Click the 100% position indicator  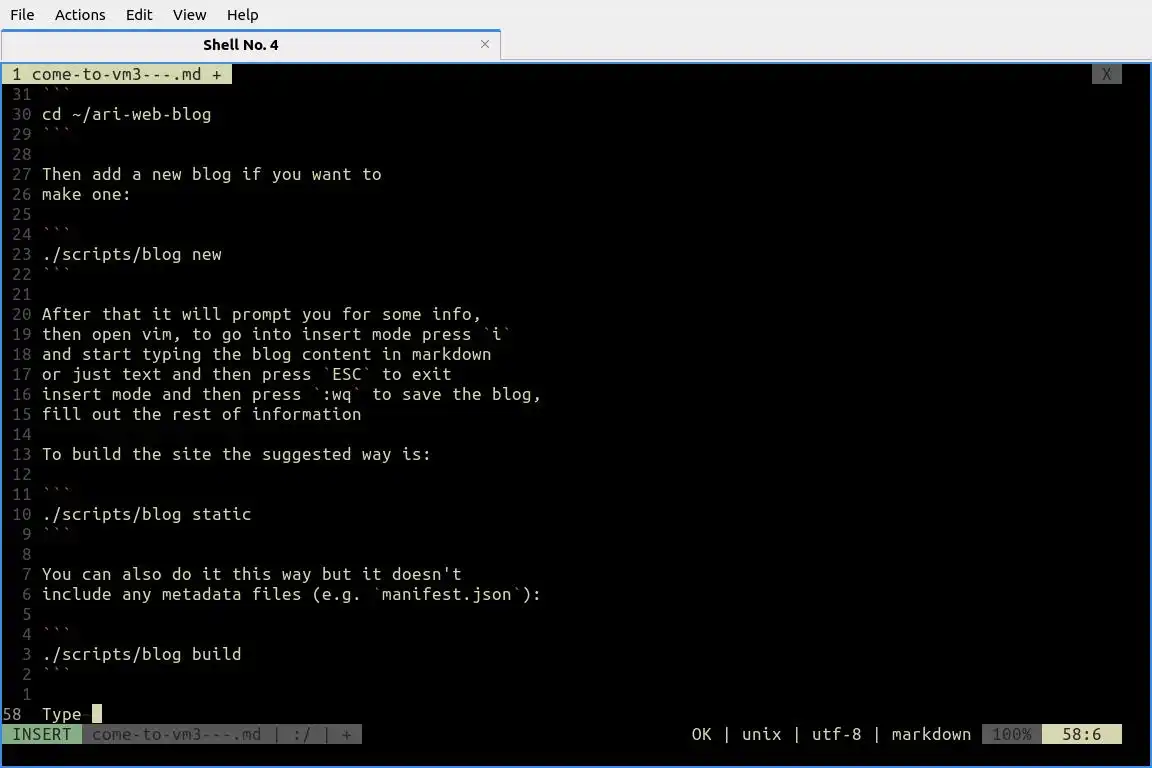(x=1012, y=734)
